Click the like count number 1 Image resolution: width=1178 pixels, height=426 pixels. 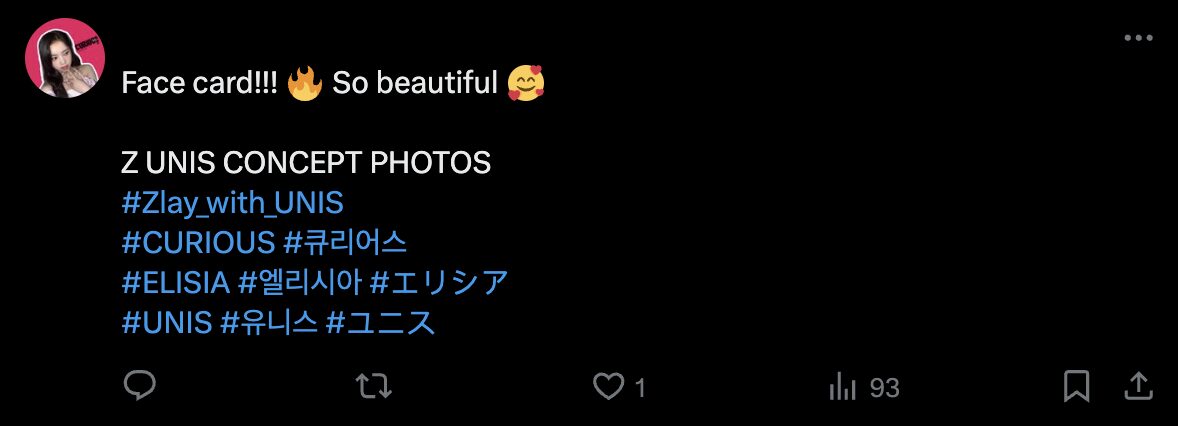point(641,387)
